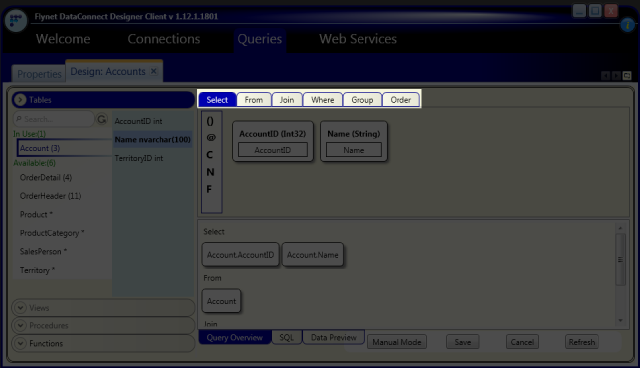
Task: Select the Where clause tab
Action: tap(322, 100)
